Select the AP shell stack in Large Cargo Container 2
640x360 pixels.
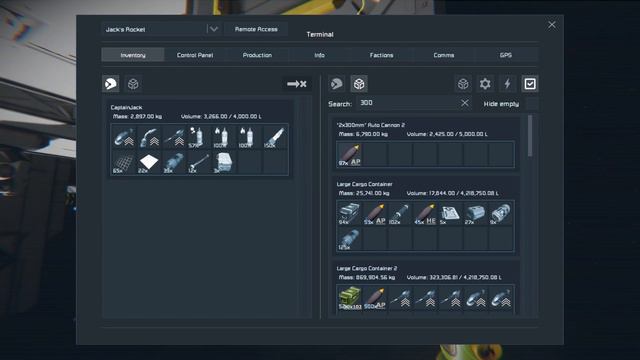[375, 298]
